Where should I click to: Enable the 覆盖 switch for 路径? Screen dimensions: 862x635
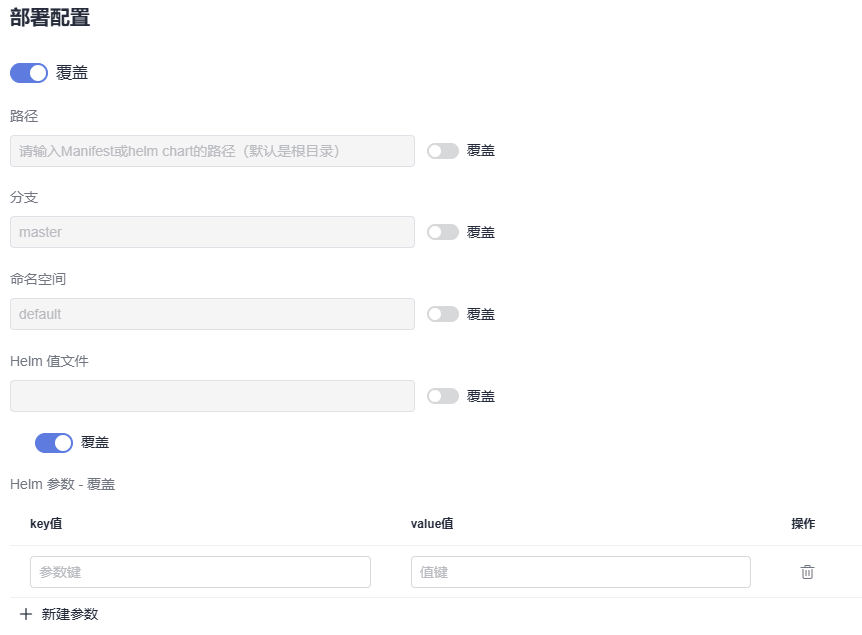443,151
